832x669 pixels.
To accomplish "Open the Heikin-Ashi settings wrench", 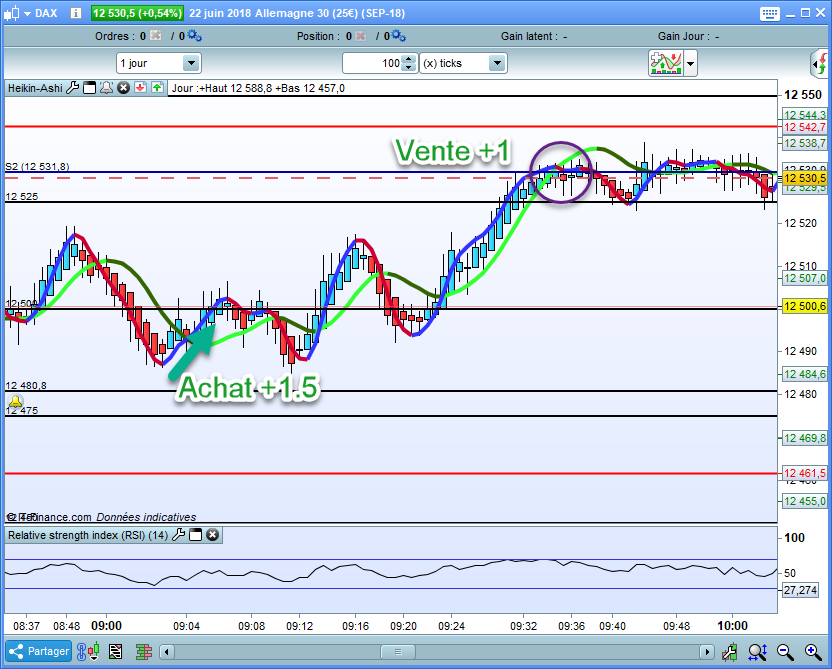I will point(72,88).
